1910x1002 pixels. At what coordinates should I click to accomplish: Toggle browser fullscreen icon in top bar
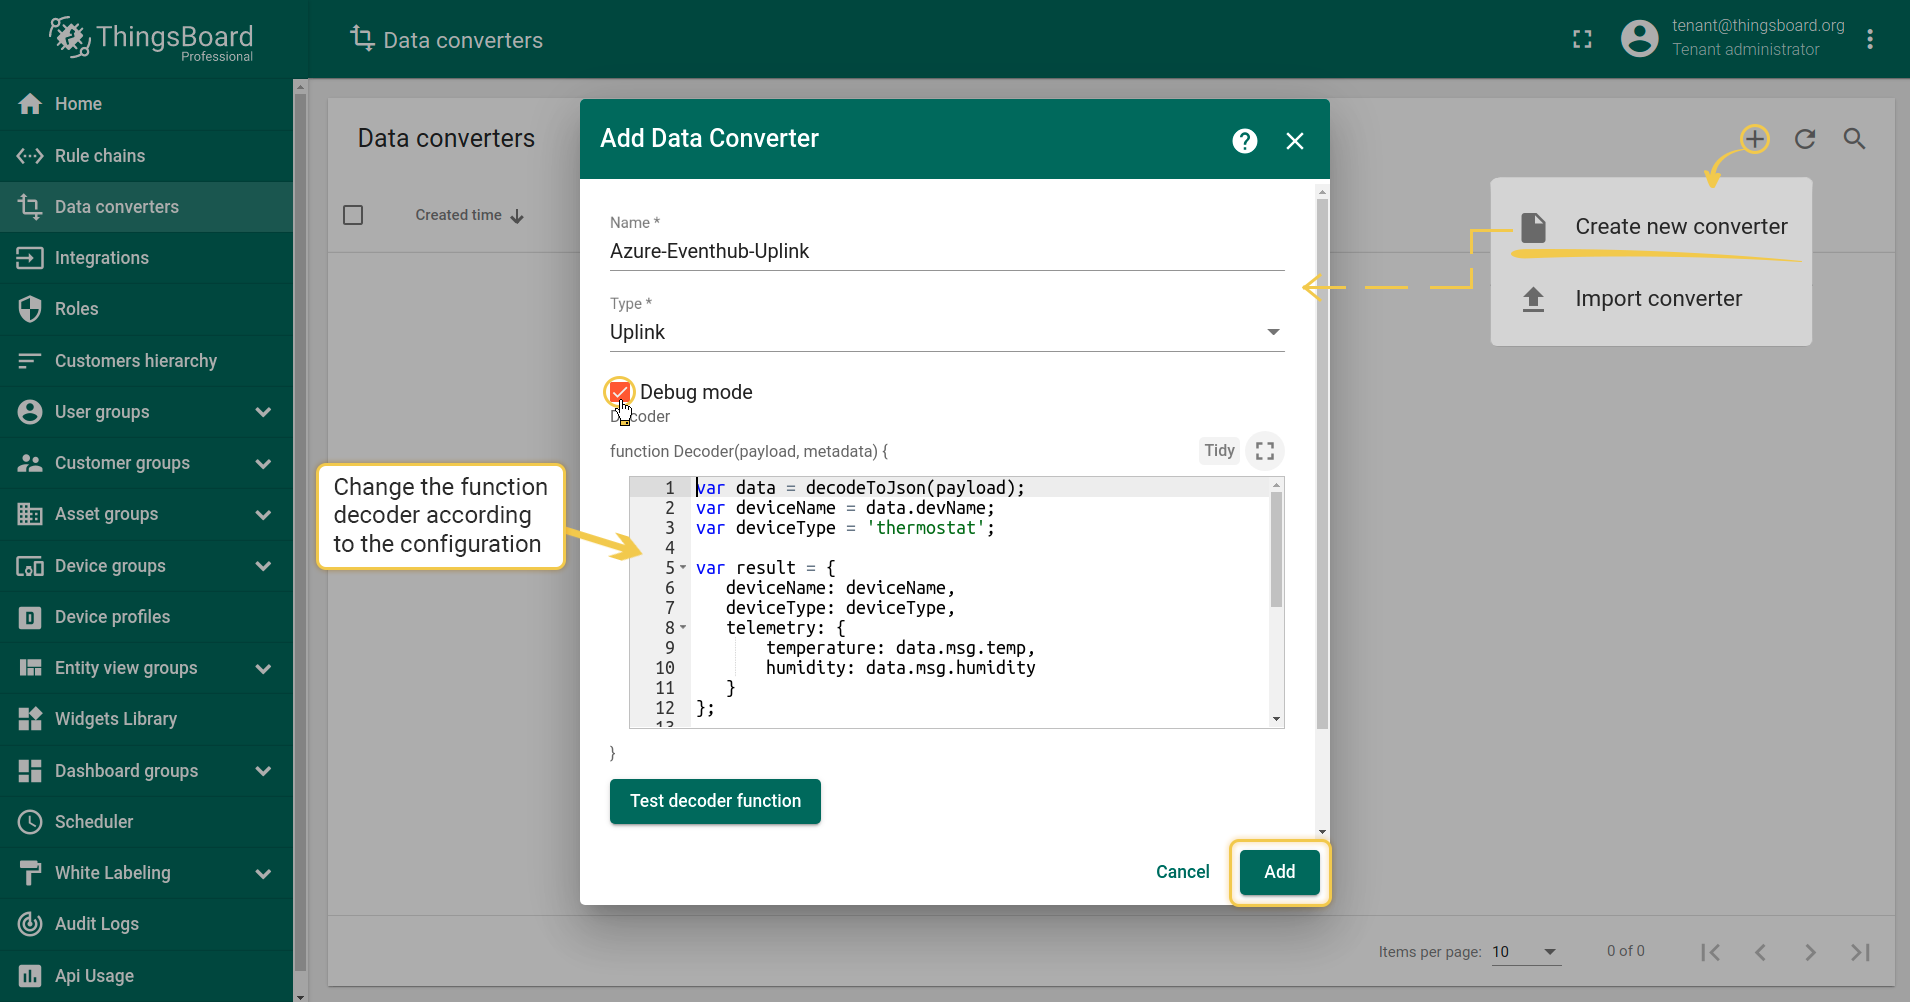(1582, 39)
